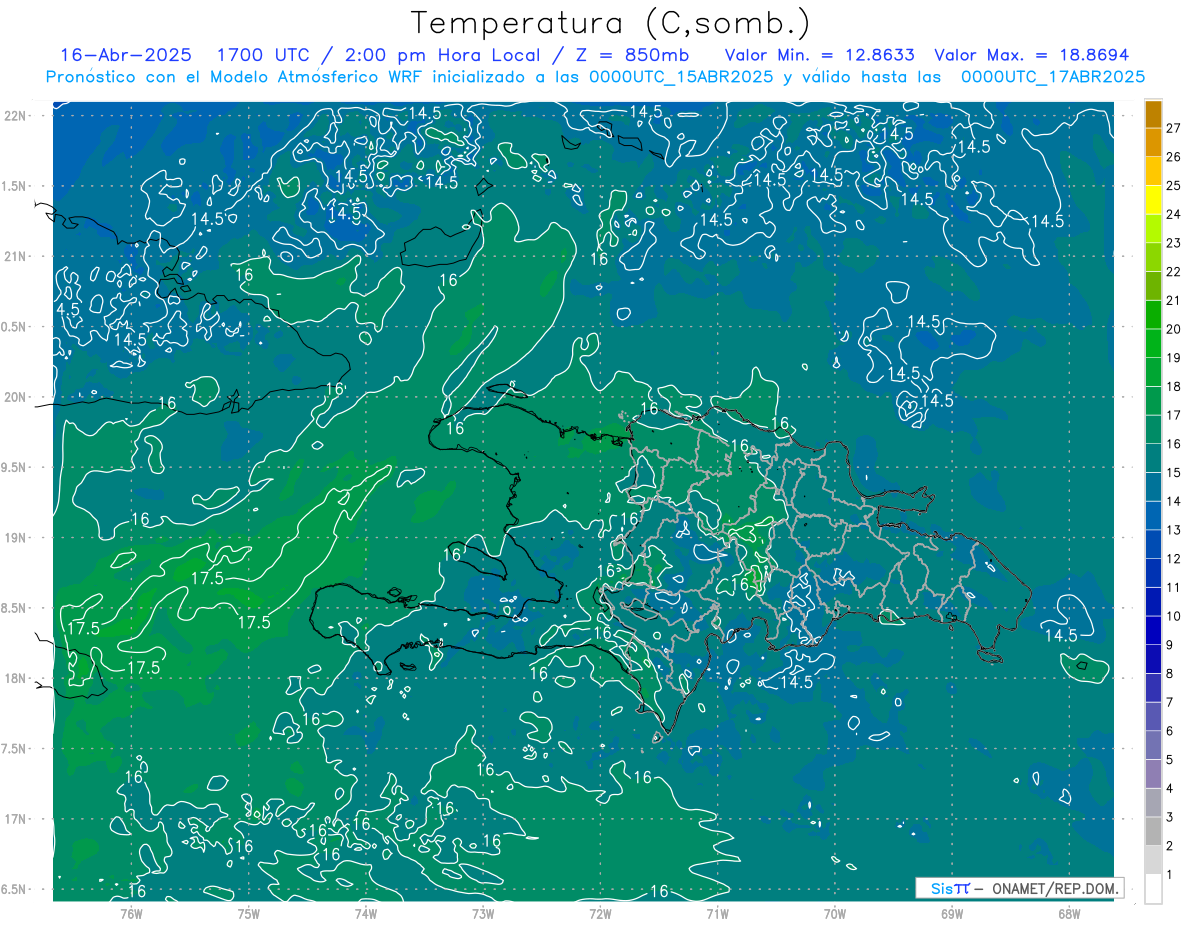1200x927 pixels.
Task: Click the "74W" longitude axis label
Action: 366,913
